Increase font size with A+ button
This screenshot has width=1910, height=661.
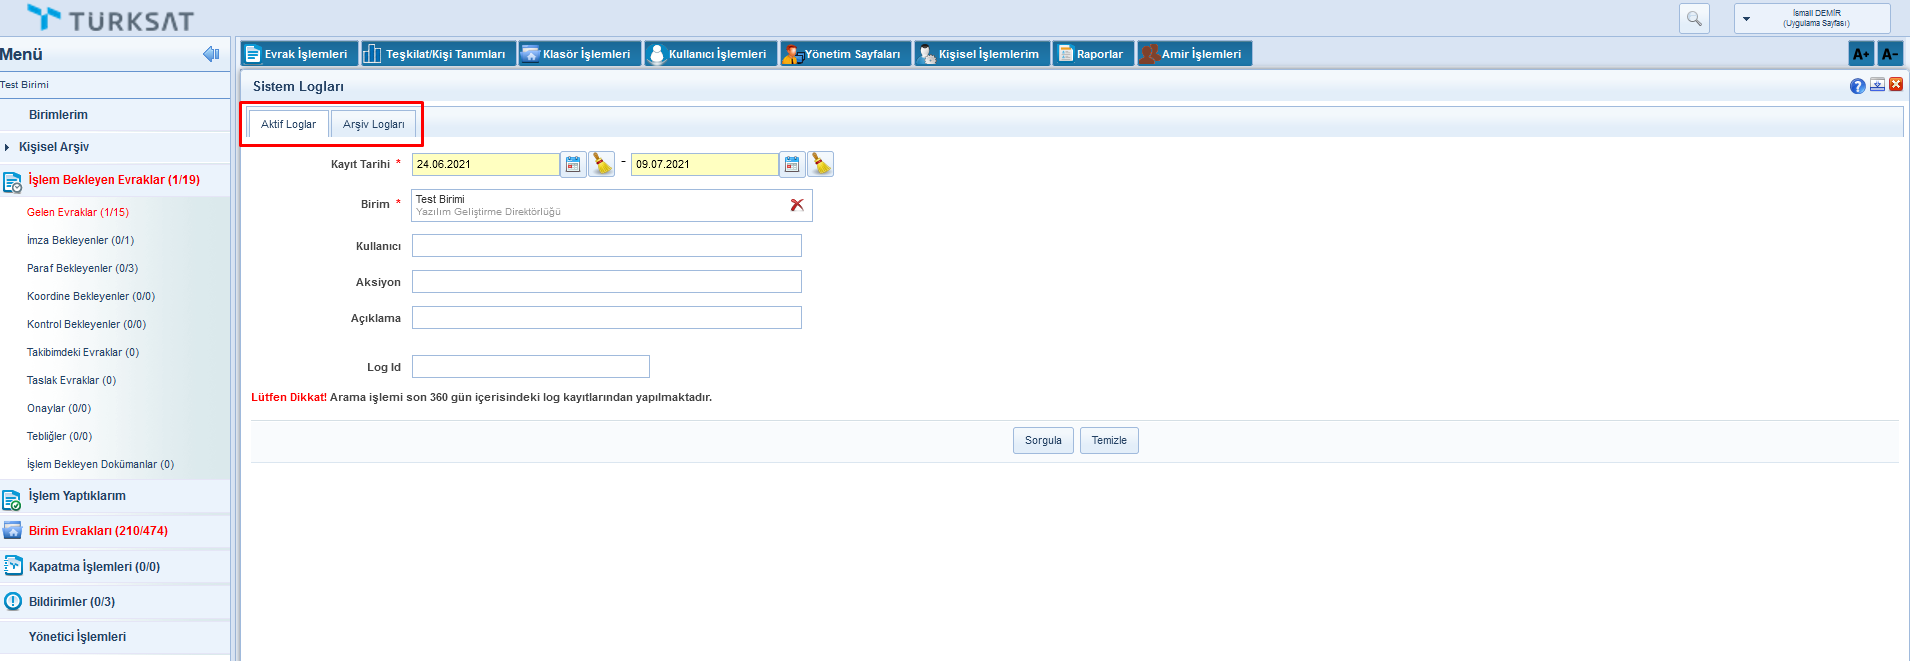[x=1861, y=54]
